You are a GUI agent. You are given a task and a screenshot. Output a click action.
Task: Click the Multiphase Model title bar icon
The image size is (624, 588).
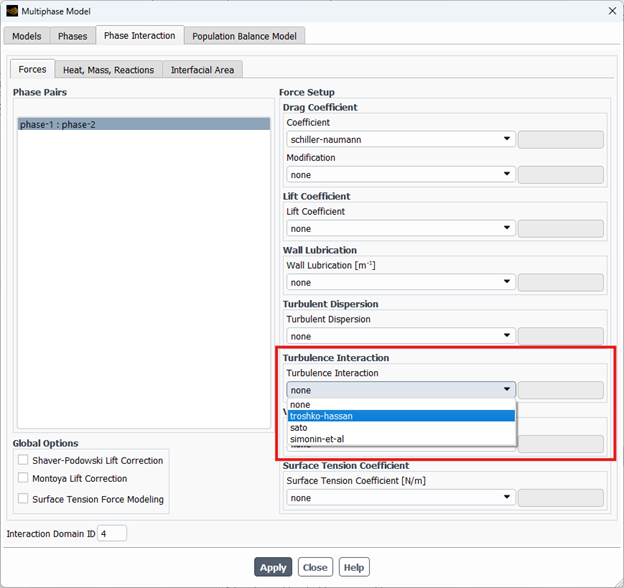tap(12, 11)
